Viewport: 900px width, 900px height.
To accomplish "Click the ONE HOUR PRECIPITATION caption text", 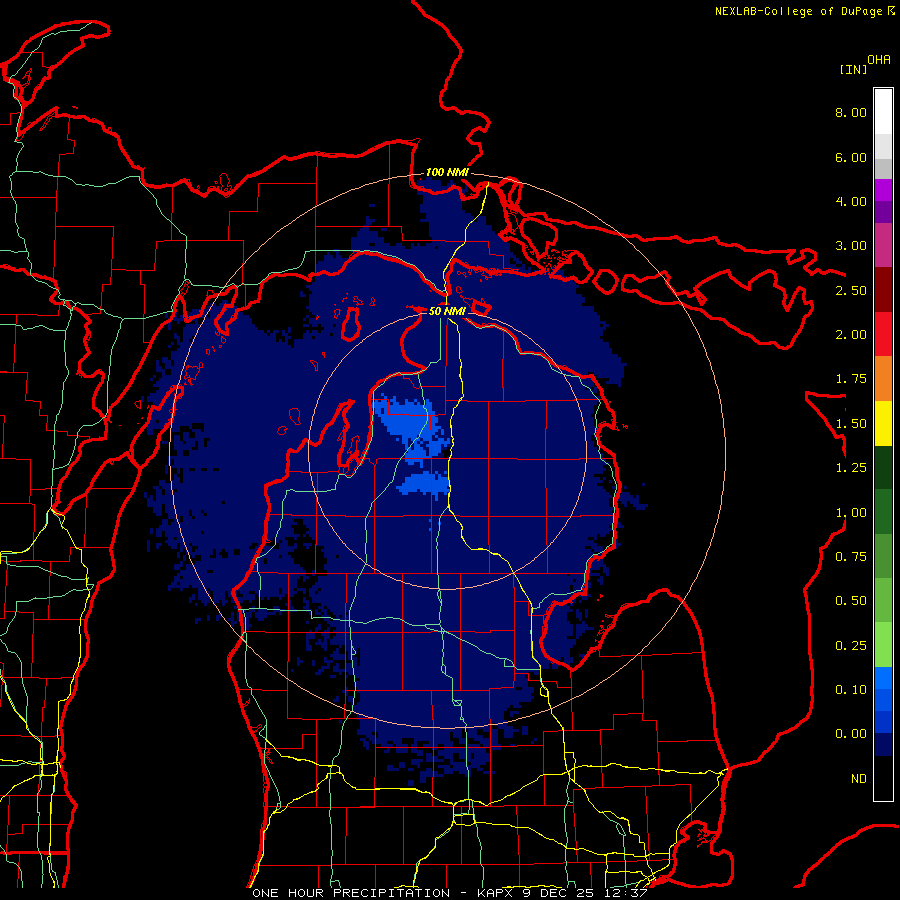I will click(351, 893).
